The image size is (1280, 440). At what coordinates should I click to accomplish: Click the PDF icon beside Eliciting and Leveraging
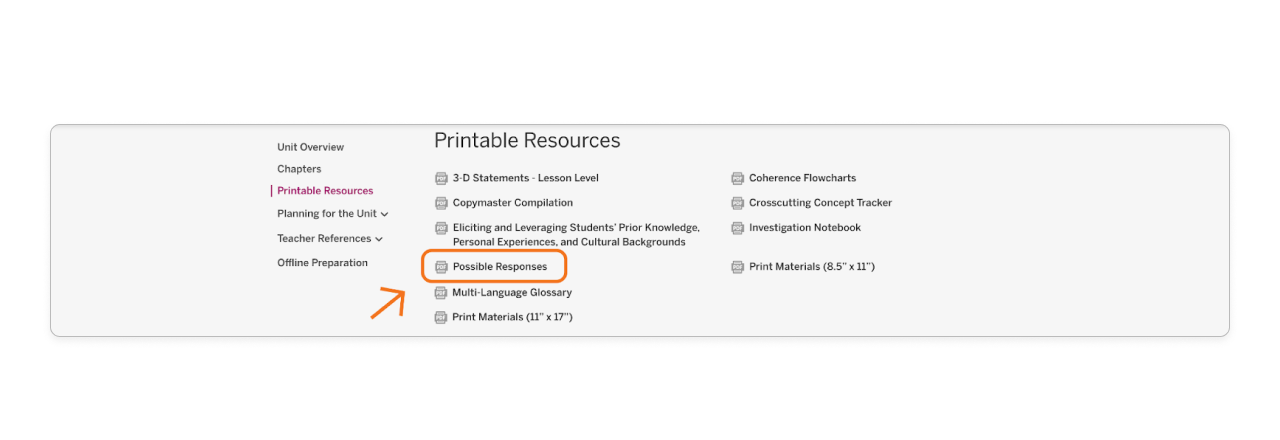click(441, 229)
